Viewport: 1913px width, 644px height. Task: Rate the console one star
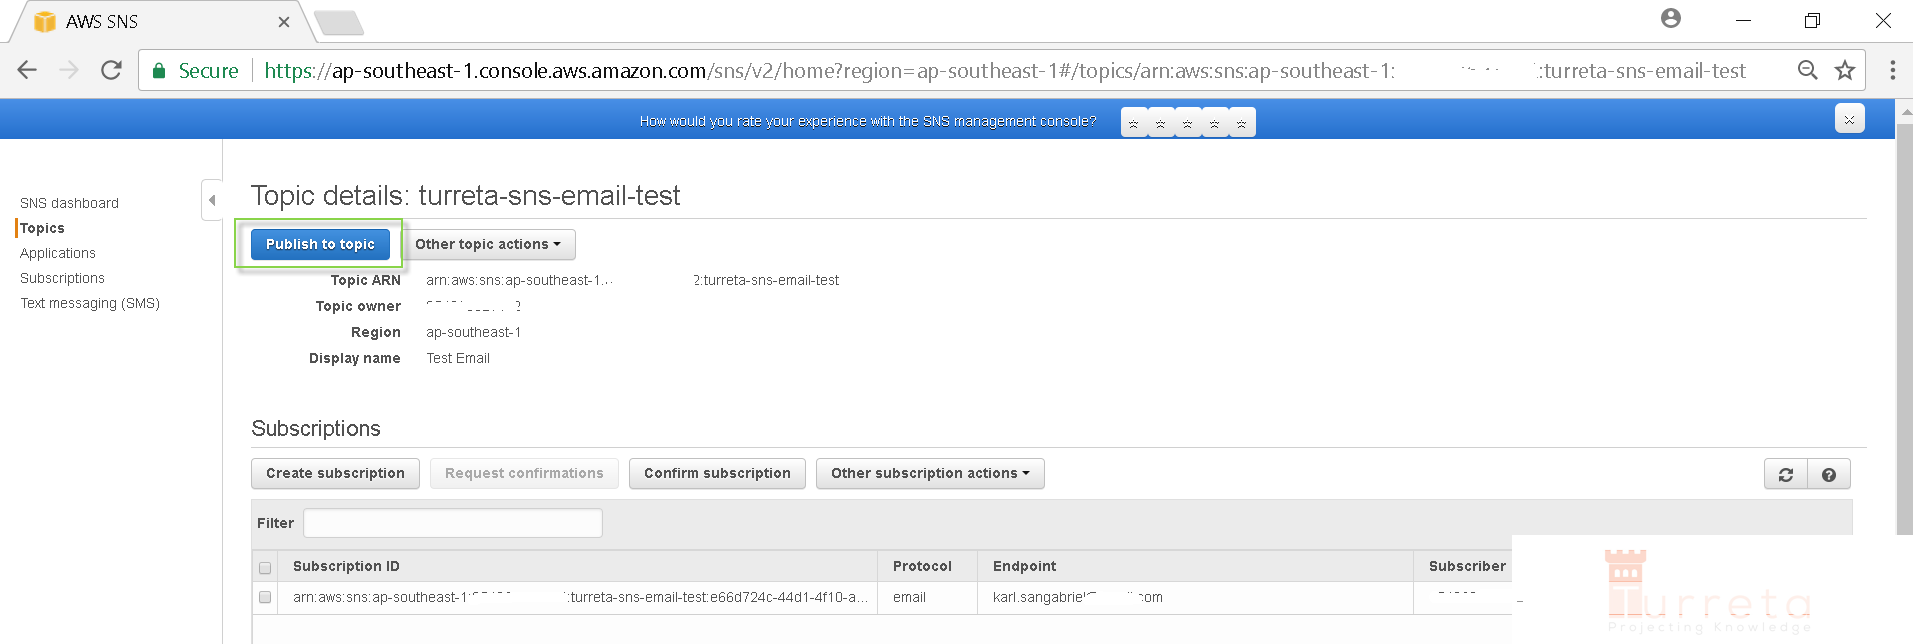coord(1134,123)
